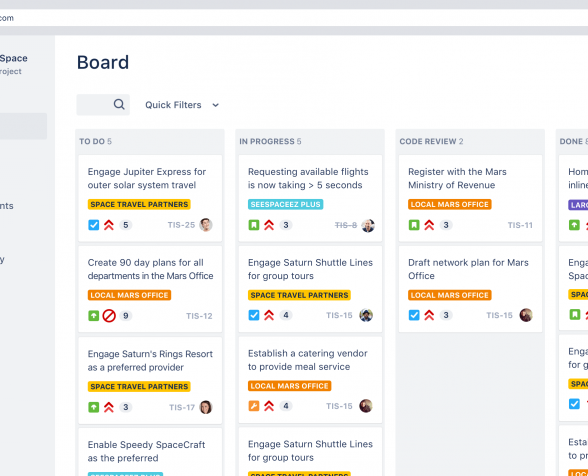
Task: Click the search magnifier icon
Action: click(x=119, y=104)
